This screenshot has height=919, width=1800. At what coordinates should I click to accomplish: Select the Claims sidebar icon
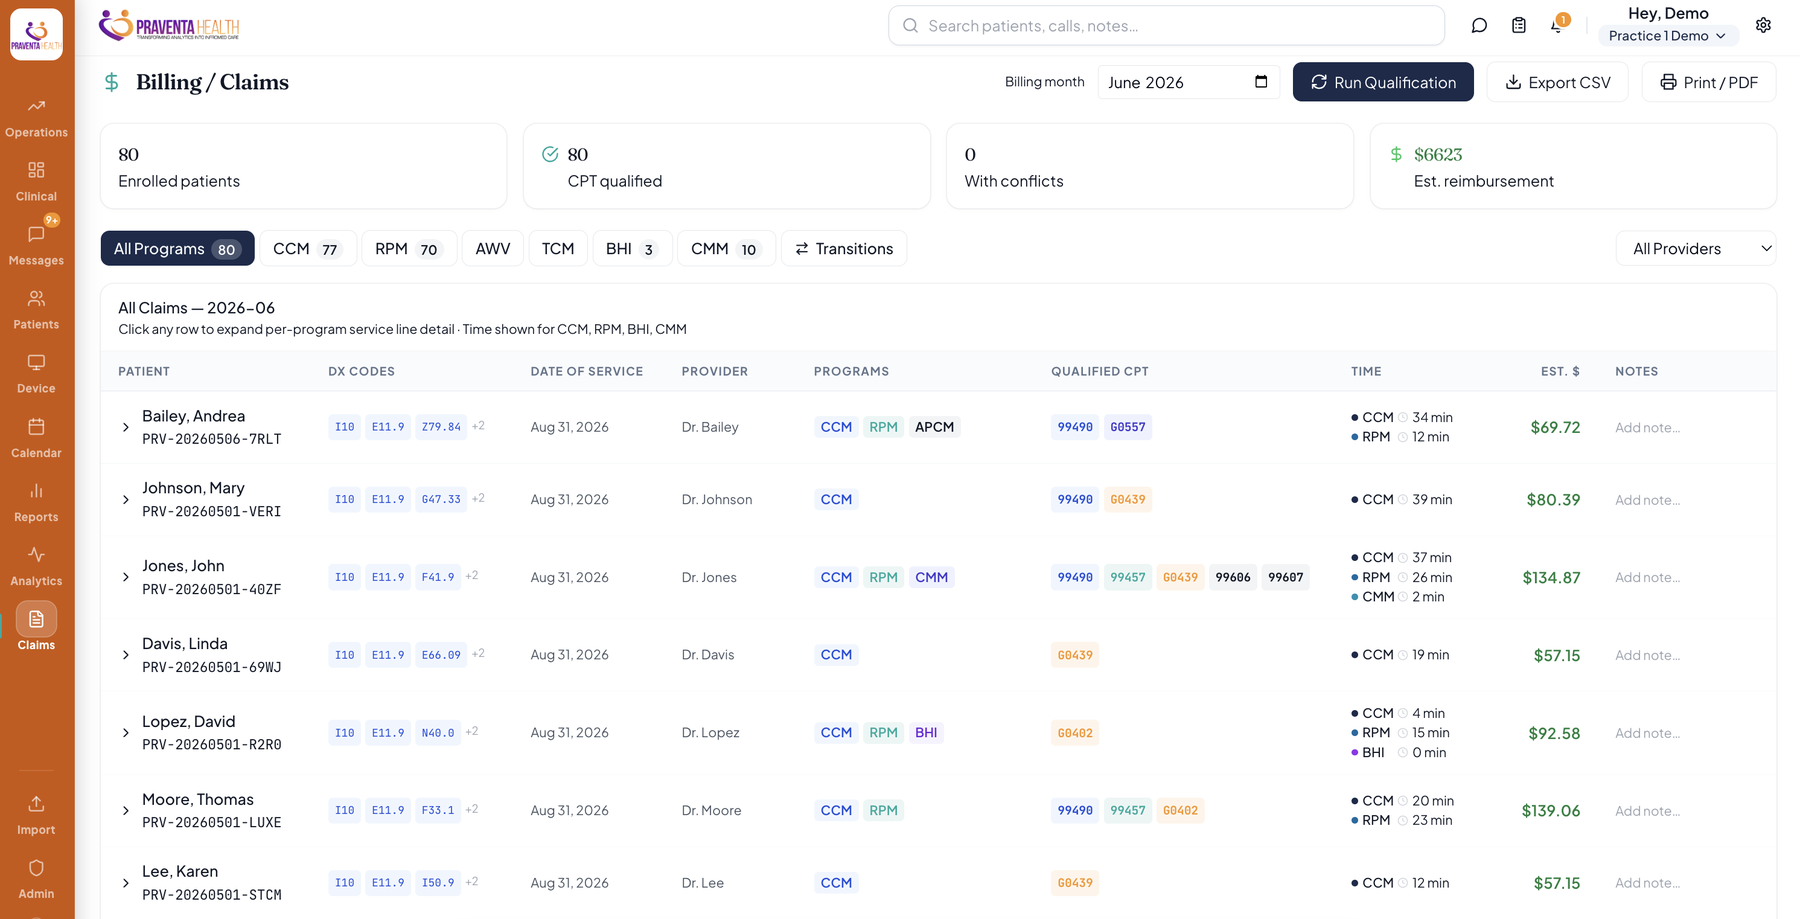pos(36,620)
